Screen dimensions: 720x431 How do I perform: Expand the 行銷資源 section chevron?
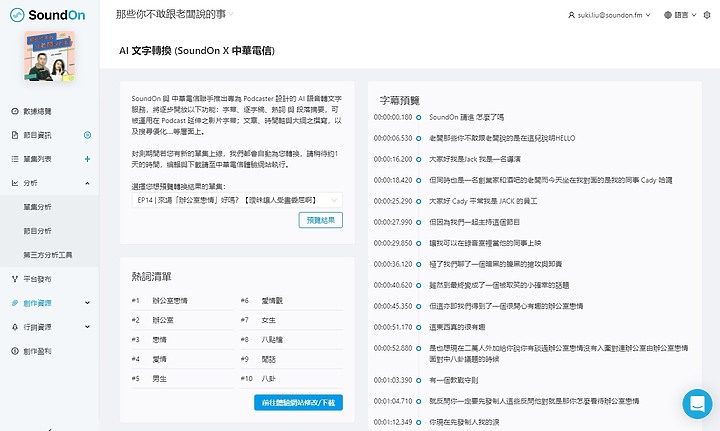click(x=87, y=327)
